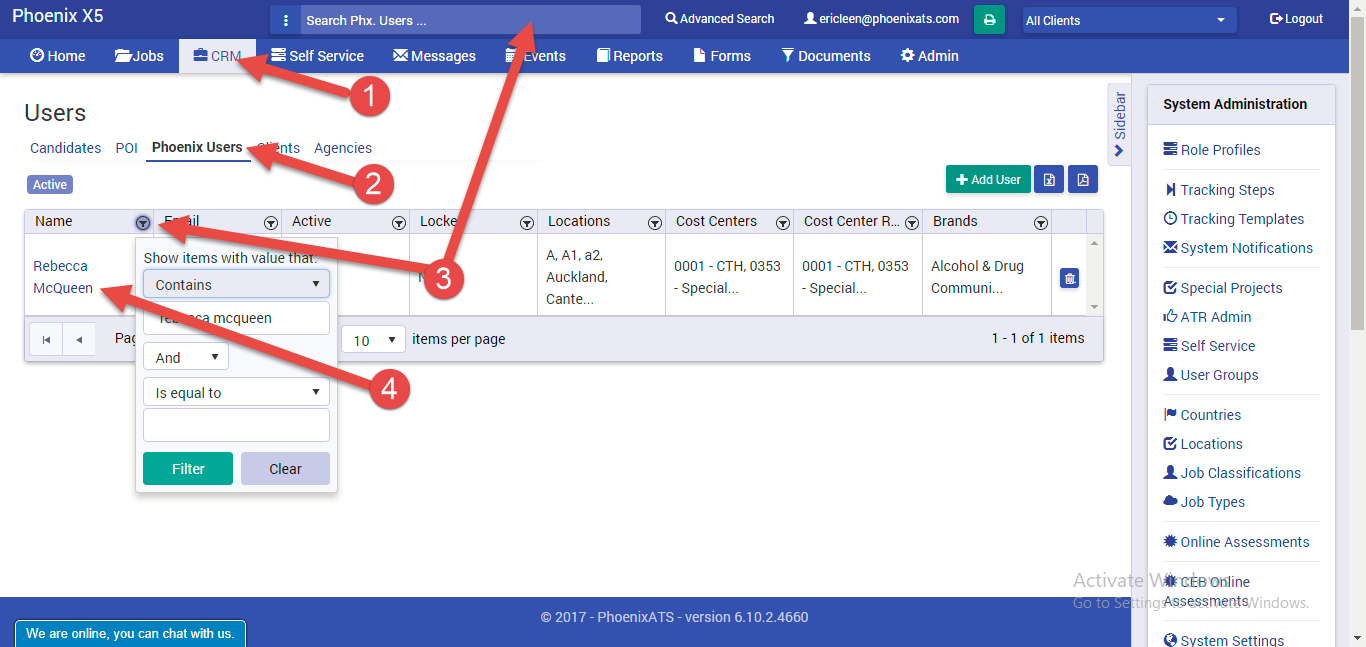This screenshot has height=647, width=1366.
Task: Switch to the POI tab
Action: click(126, 148)
